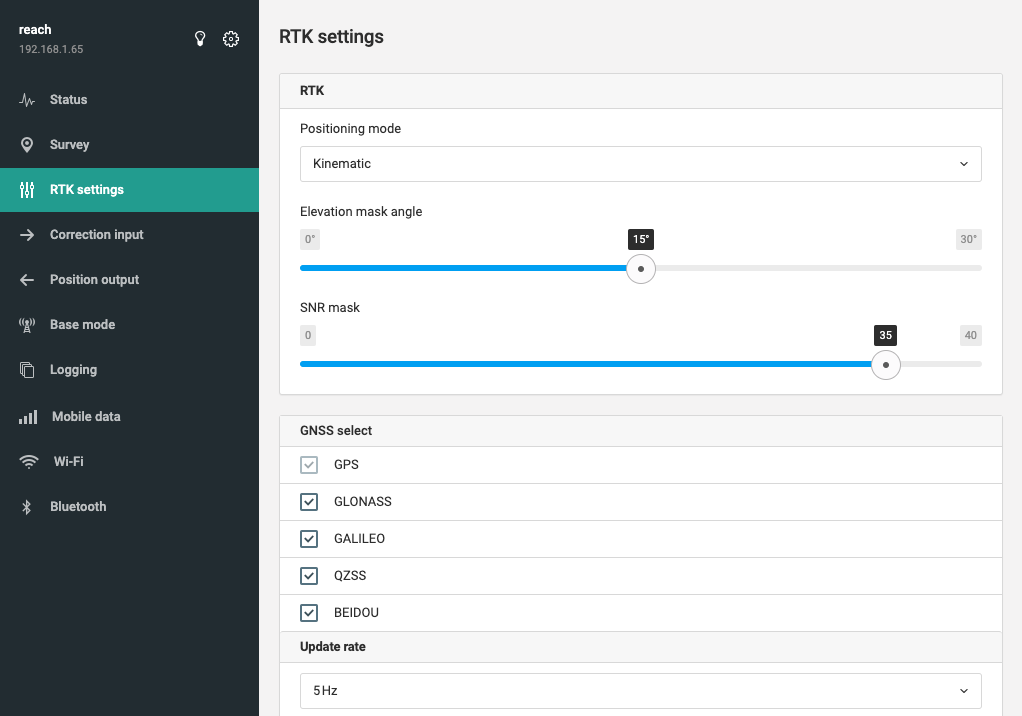Click the Mobile data signal bars icon
Image resolution: width=1022 pixels, height=716 pixels.
tap(28, 416)
